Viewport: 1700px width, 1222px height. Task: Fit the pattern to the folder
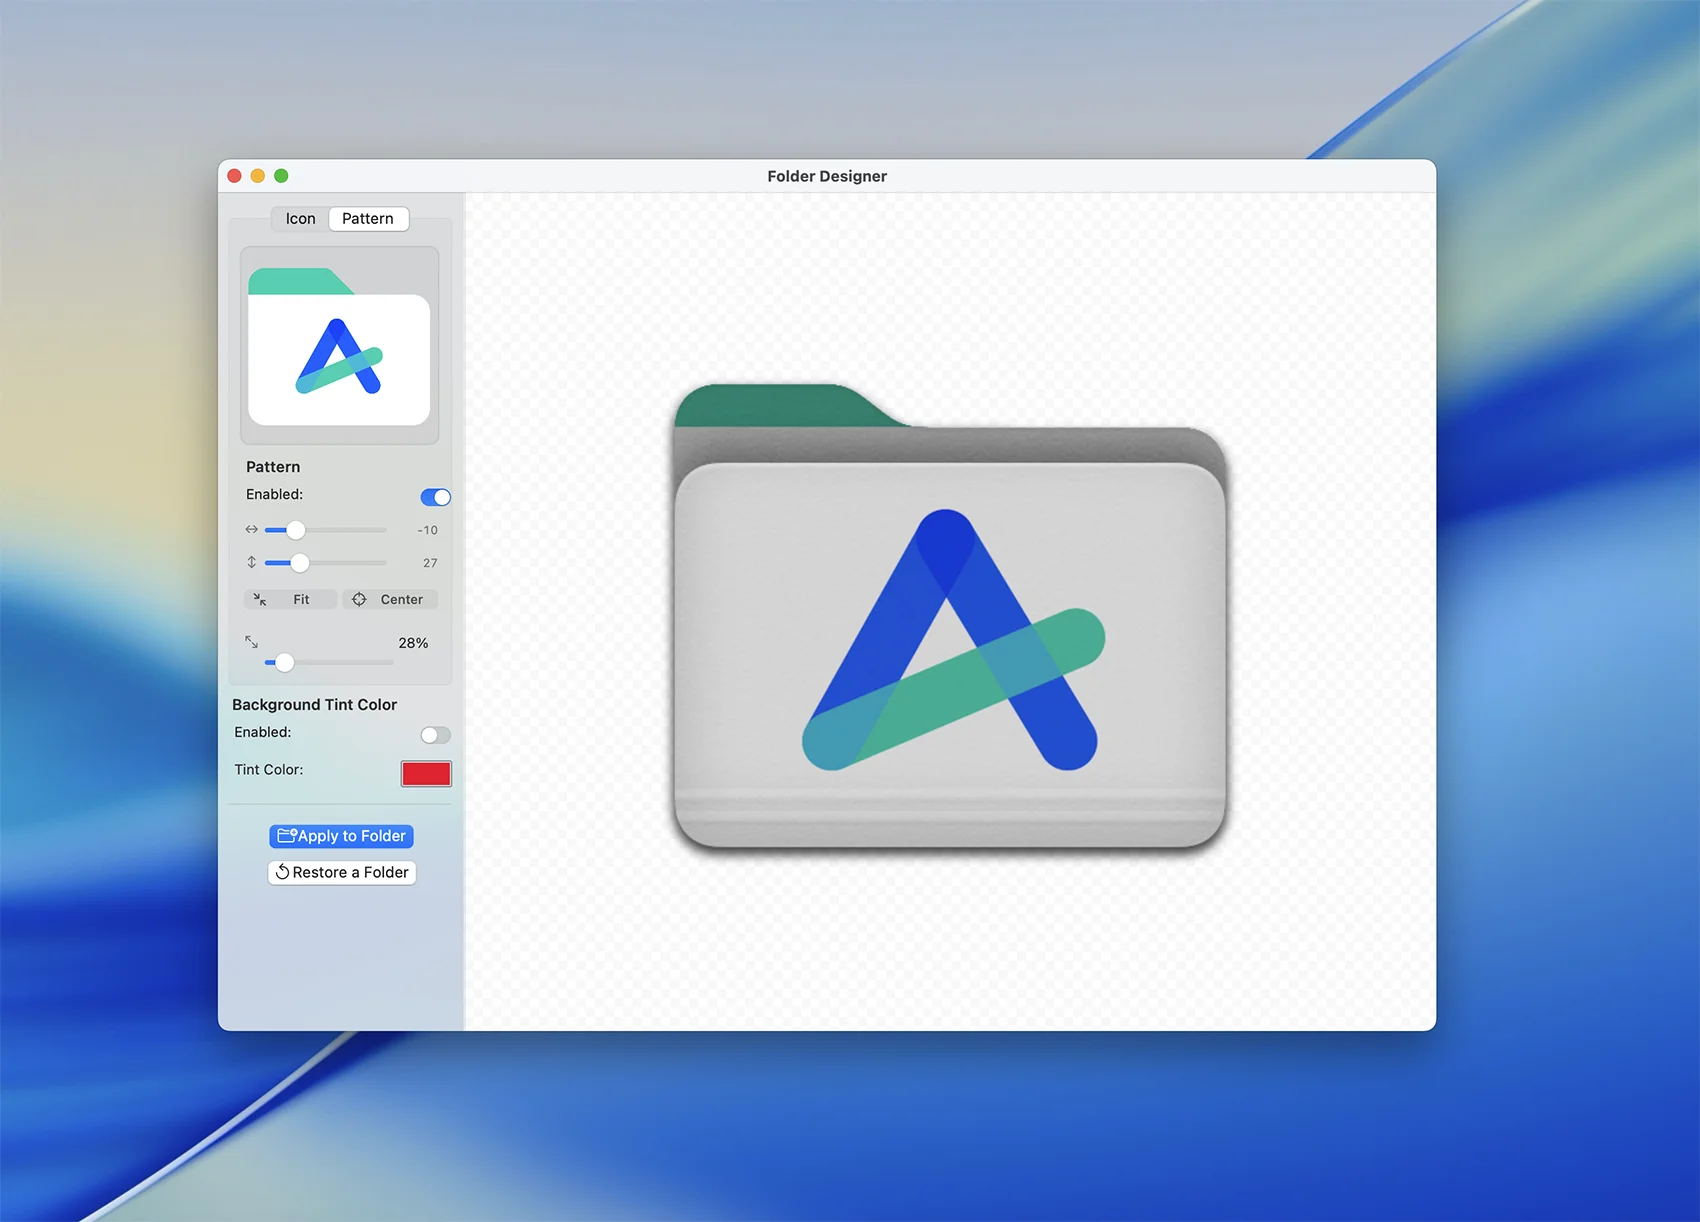tap(290, 599)
